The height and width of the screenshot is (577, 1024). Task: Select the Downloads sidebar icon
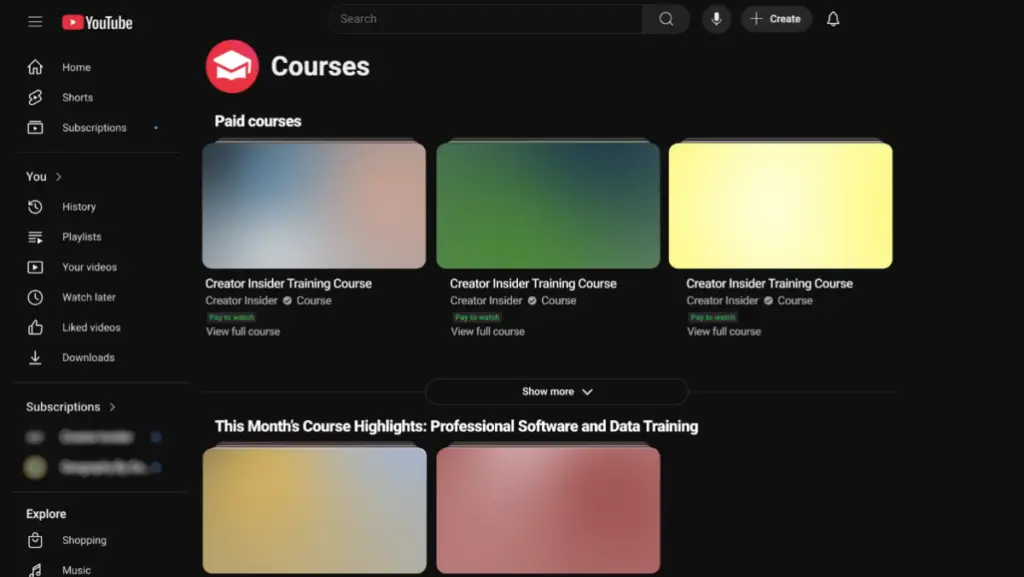(37, 357)
